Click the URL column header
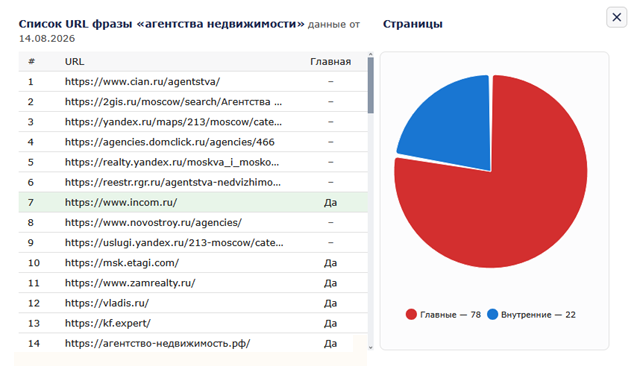634x366 pixels. 74,62
